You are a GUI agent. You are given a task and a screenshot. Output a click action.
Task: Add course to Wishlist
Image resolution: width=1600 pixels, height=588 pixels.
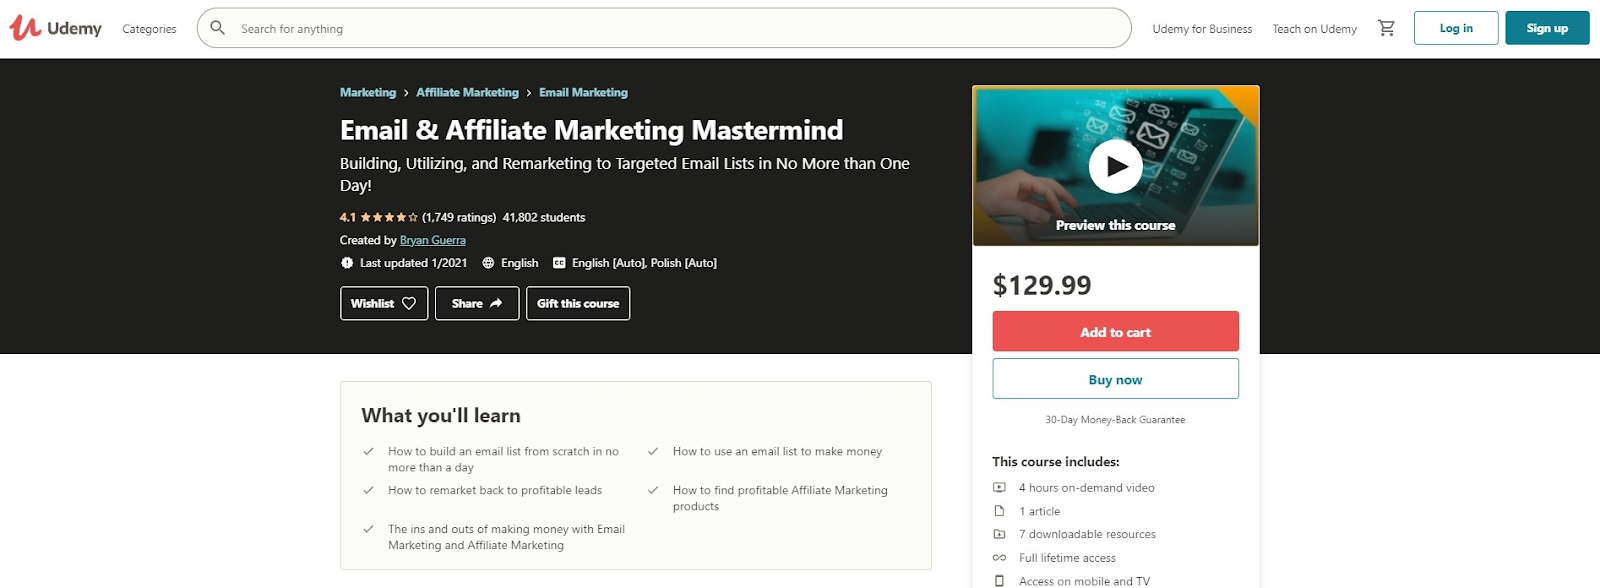383,303
